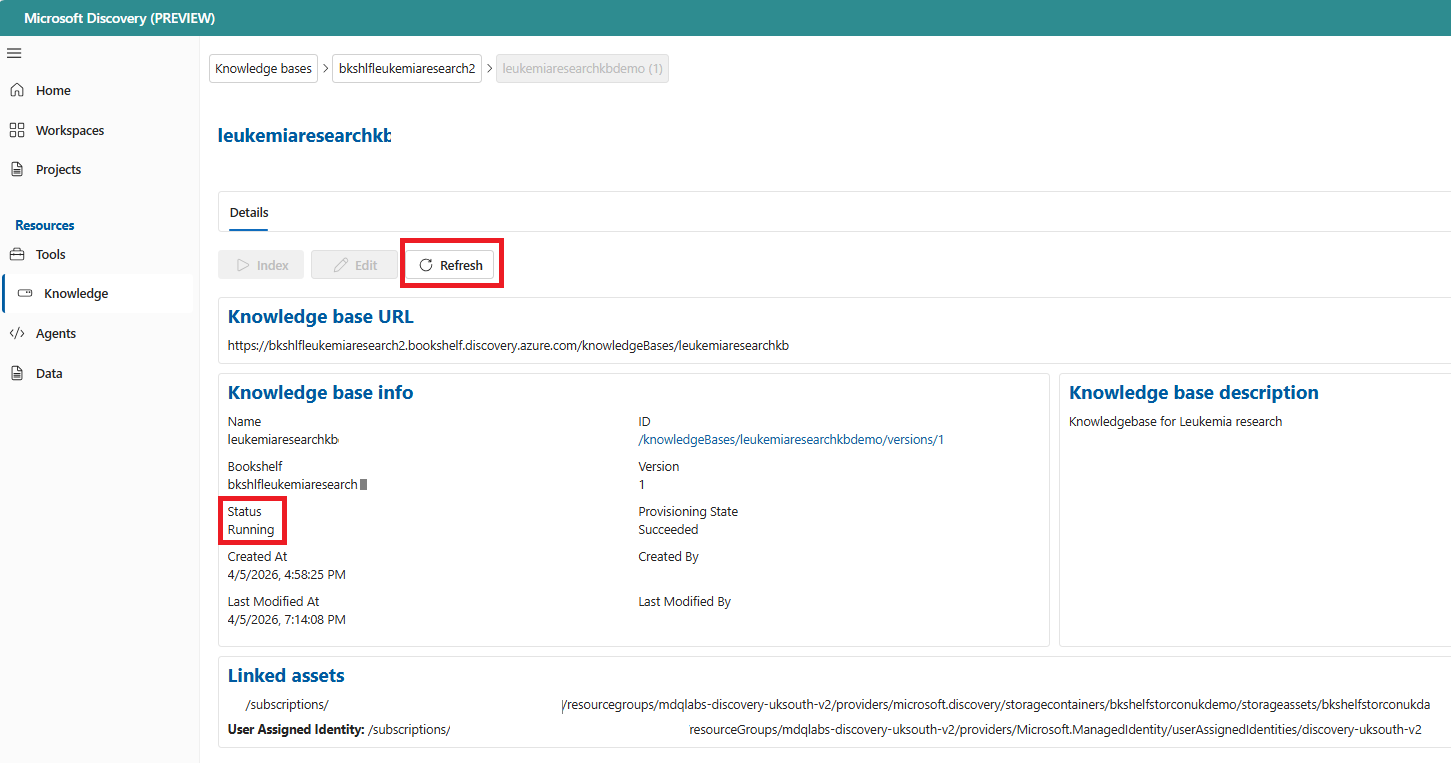Click the Knowledge base URL text
The height and width of the screenshot is (763, 1451).
[x=508, y=345]
